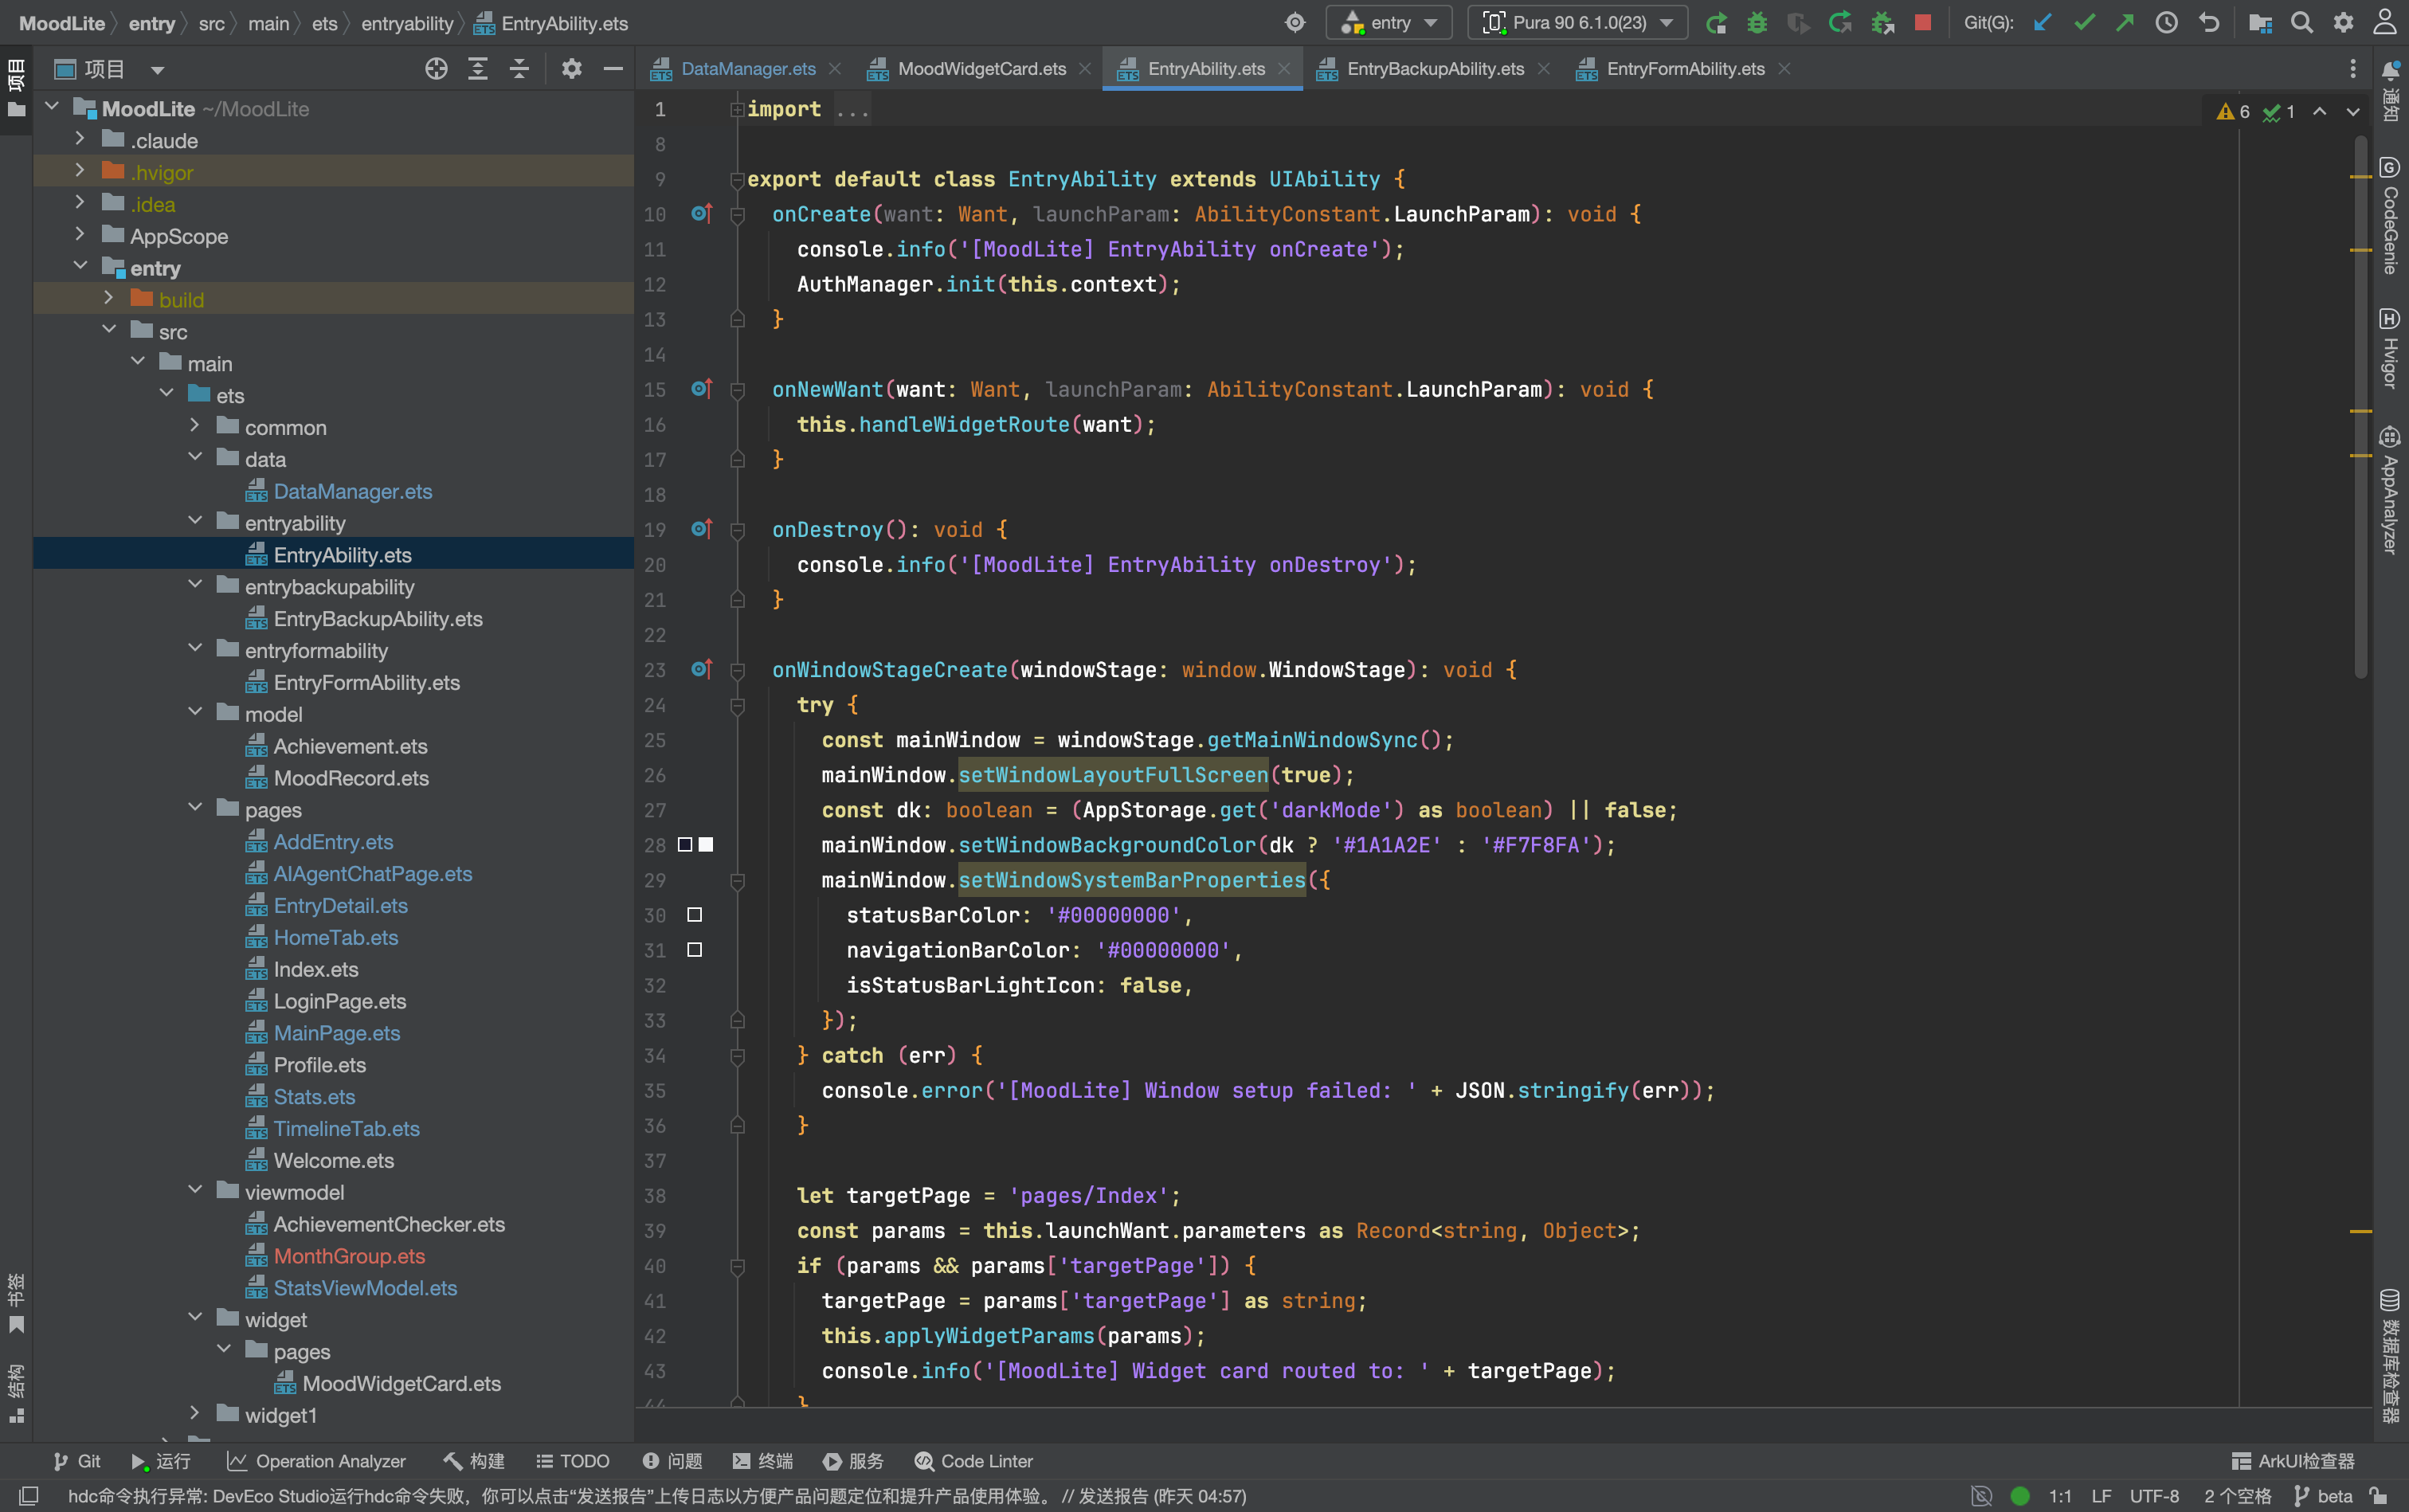Open the 终端 terminal tool window tab
2409x1512 pixels.
763,1461
